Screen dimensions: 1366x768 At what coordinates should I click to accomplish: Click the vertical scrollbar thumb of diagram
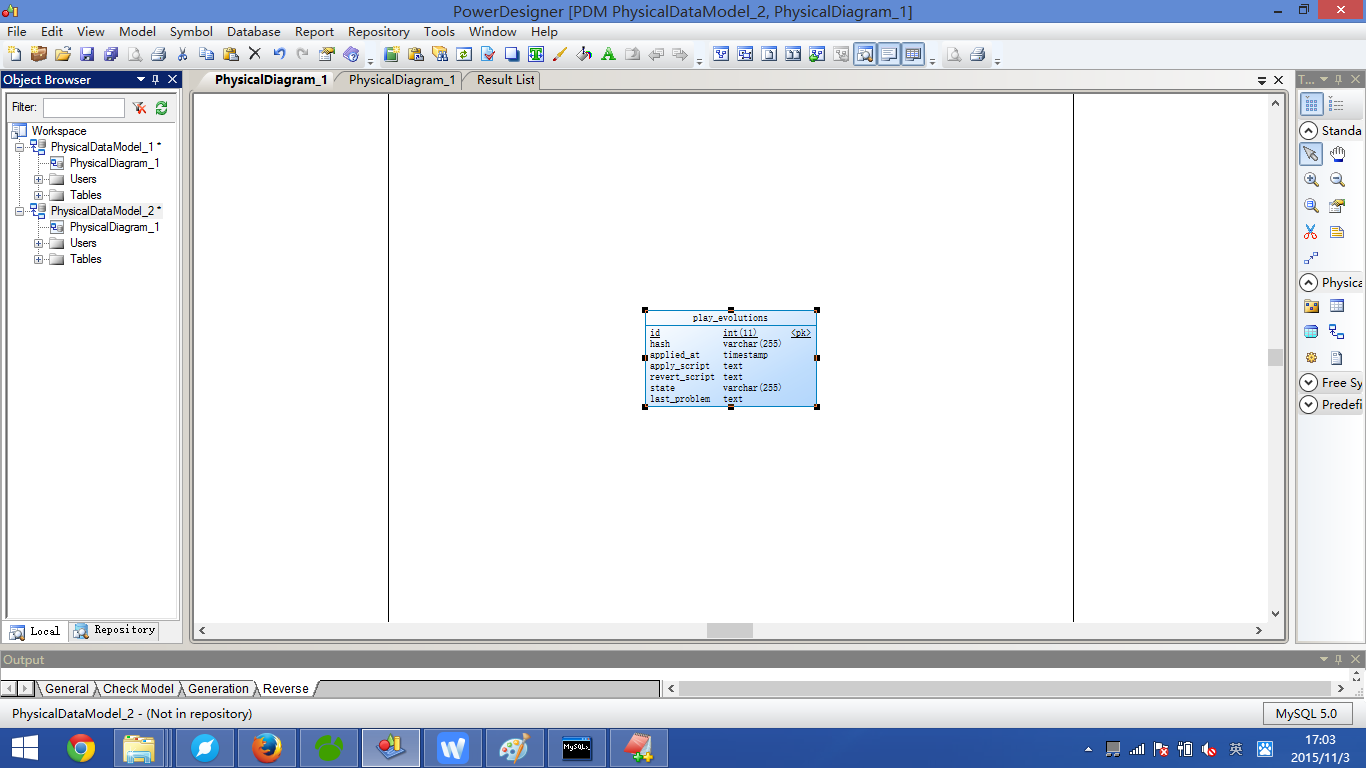[1275, 357]
